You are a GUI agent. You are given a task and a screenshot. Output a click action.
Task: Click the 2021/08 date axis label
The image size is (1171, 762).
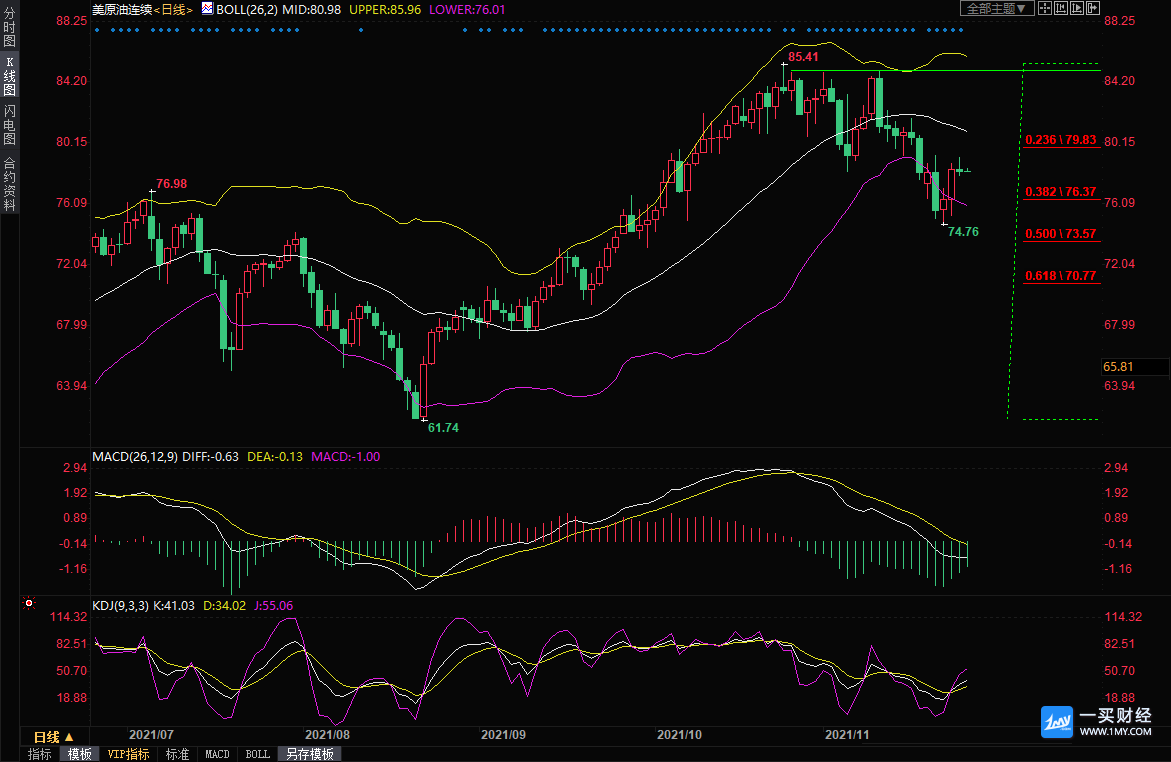(327, 735)
